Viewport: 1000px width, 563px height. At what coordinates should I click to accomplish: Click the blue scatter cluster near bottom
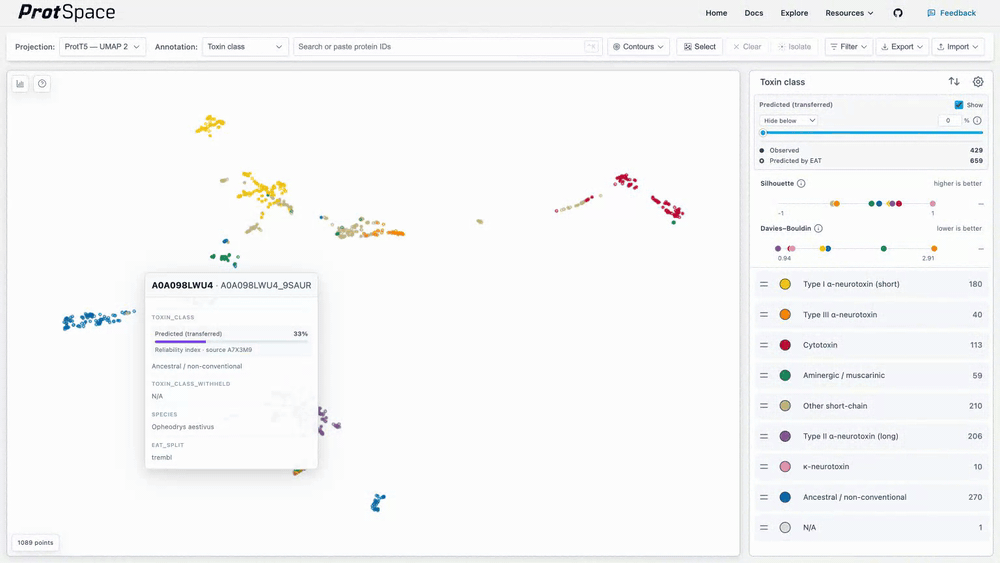(378, 502)
